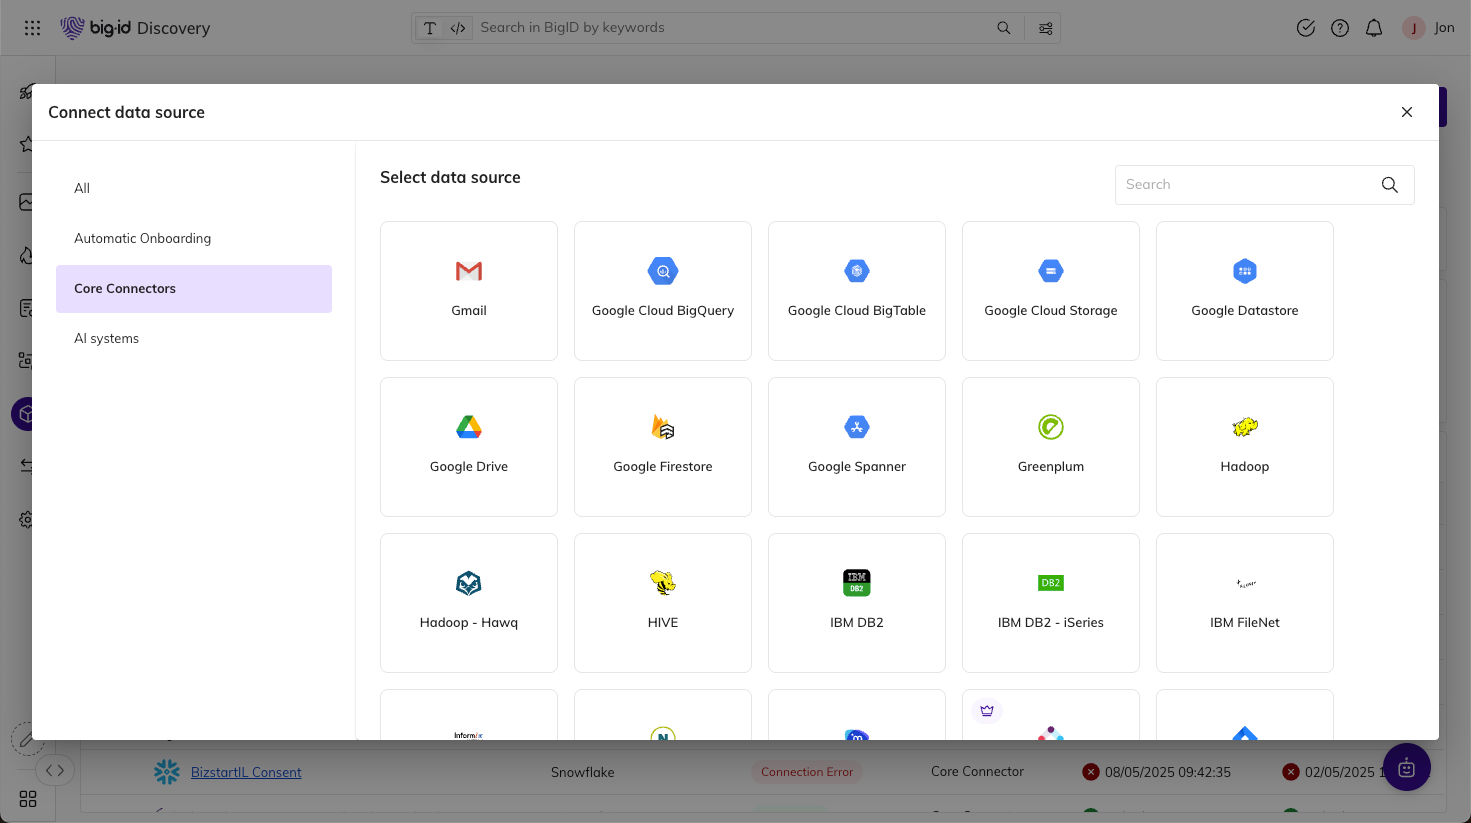
Task: Choose the Greenplum data source icon
Action: [x=1051, y=427]
